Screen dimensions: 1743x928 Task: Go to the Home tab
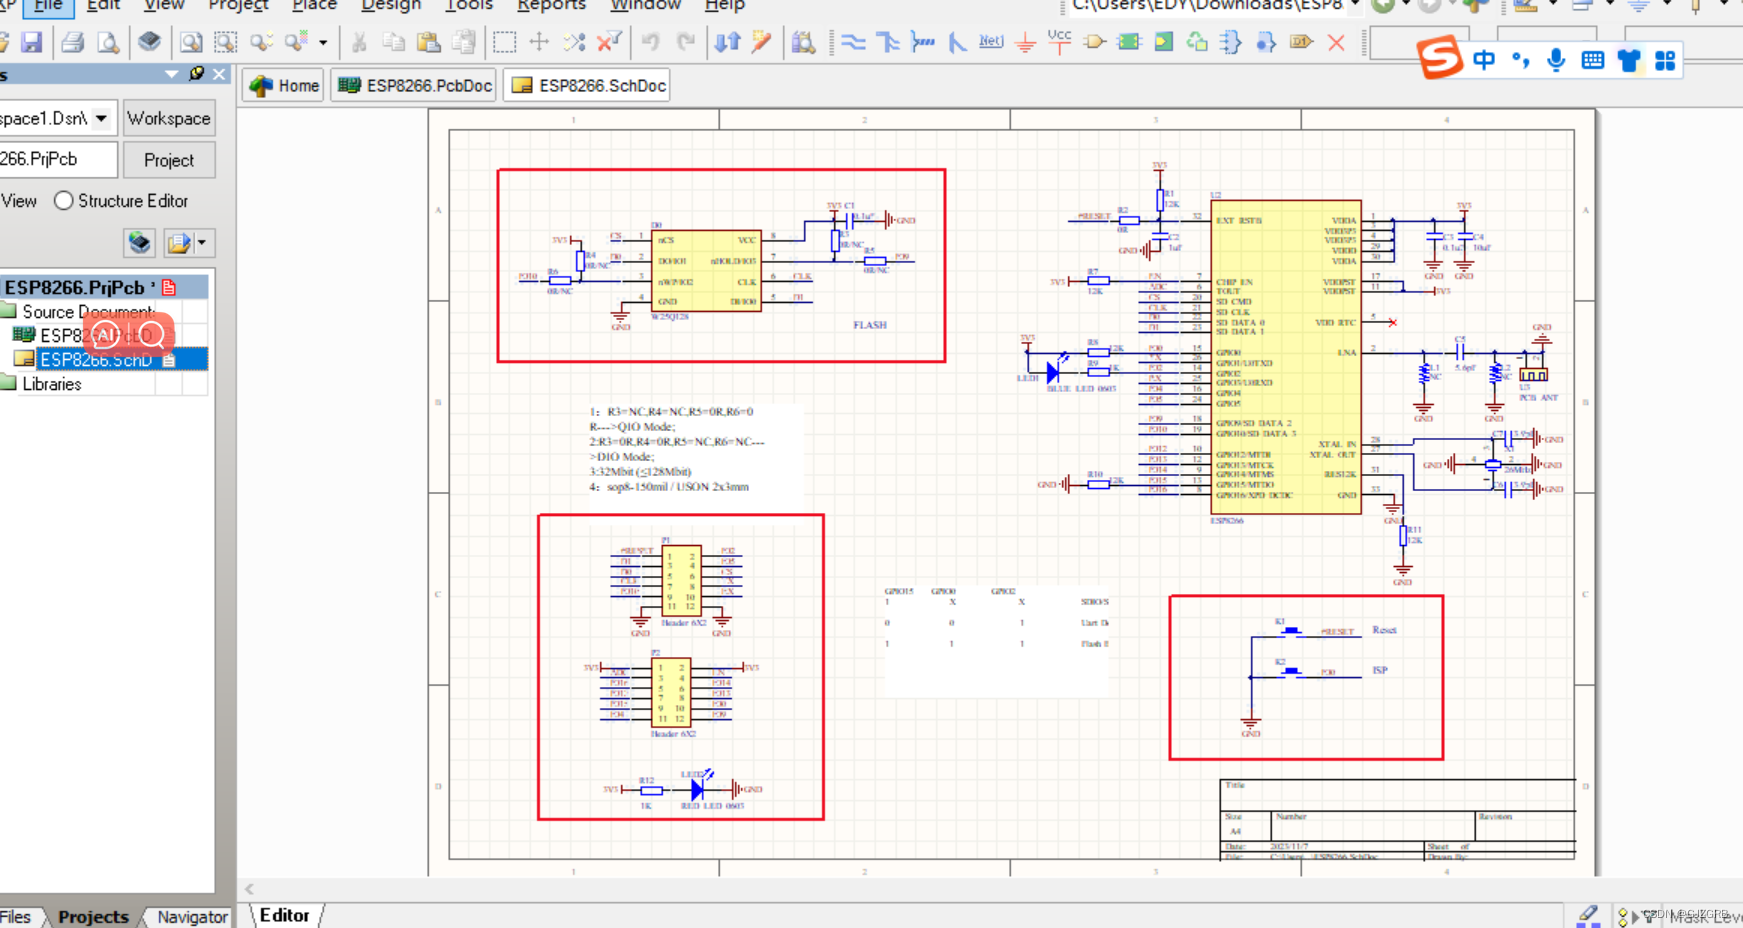[x=285, y=85]
